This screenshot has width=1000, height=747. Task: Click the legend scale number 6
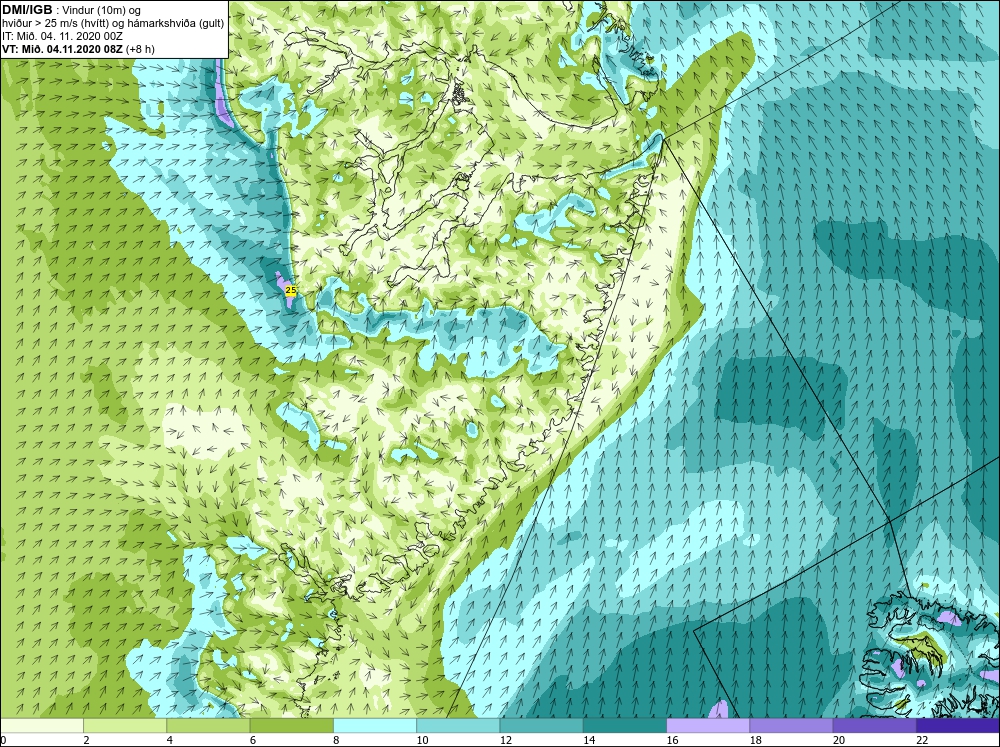(253, 740)
